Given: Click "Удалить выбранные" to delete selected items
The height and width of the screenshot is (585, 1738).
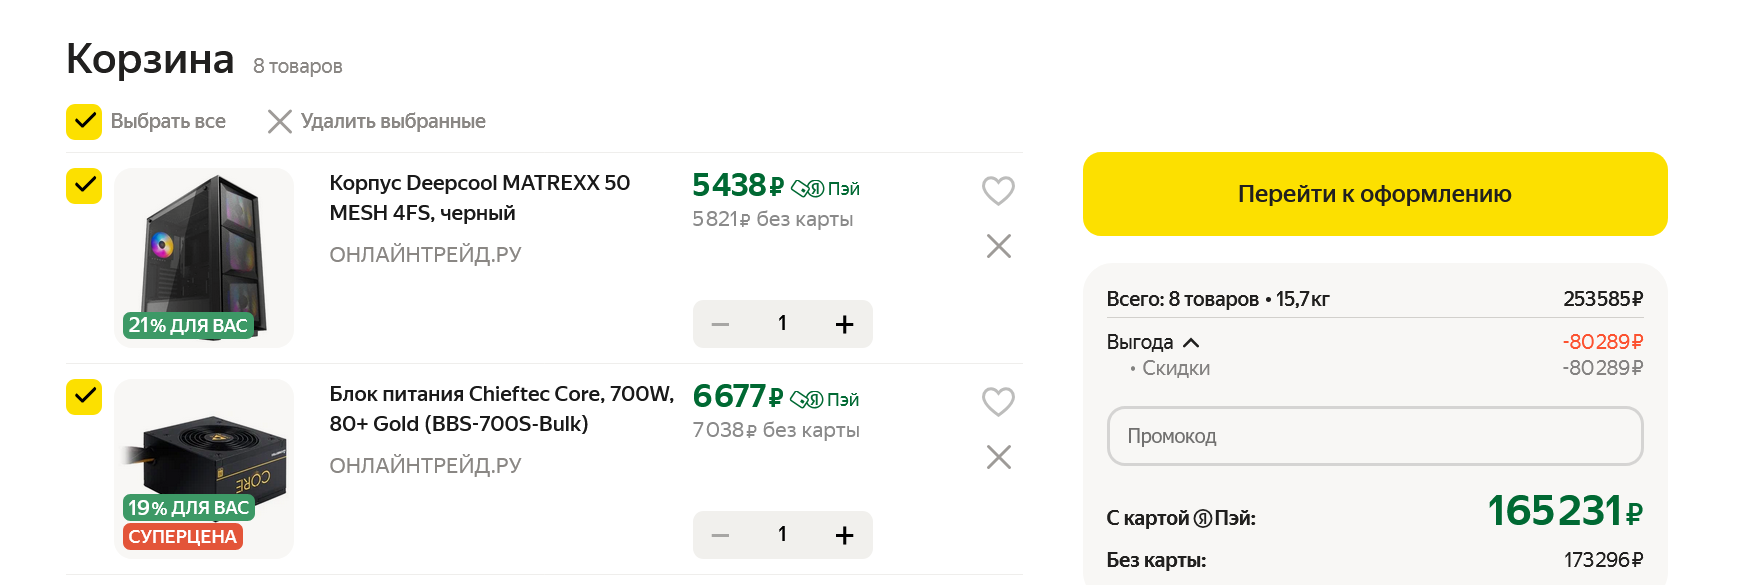Looking at the screenshot, I should click(377, 122).
